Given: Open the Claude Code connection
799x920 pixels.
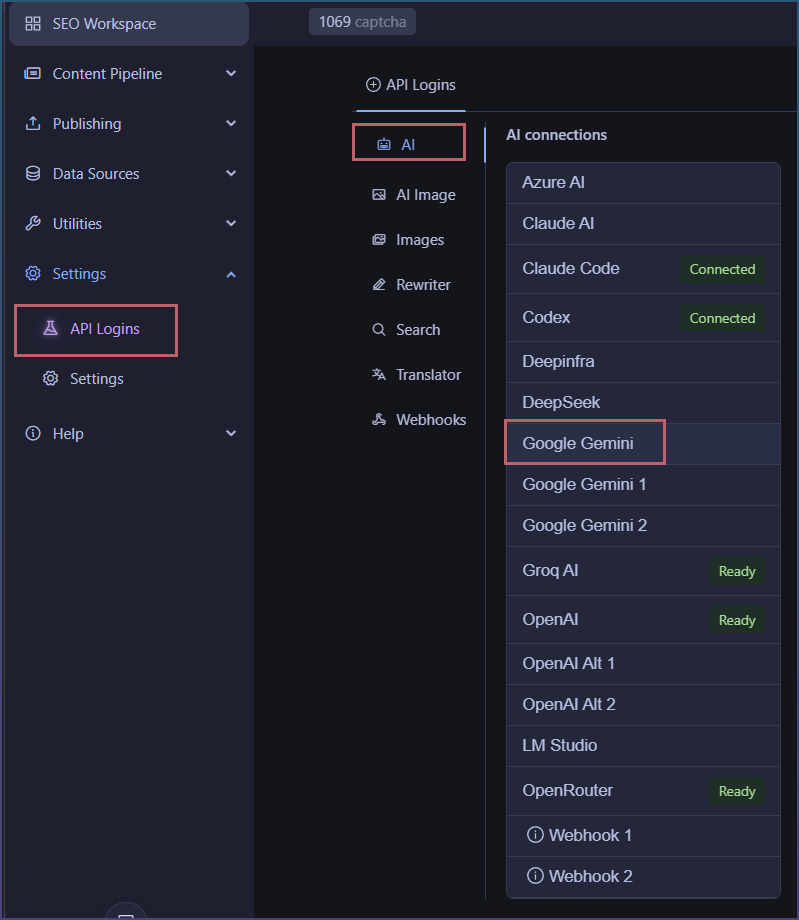Looking at the screenshot, I should [x=643, y=269].
